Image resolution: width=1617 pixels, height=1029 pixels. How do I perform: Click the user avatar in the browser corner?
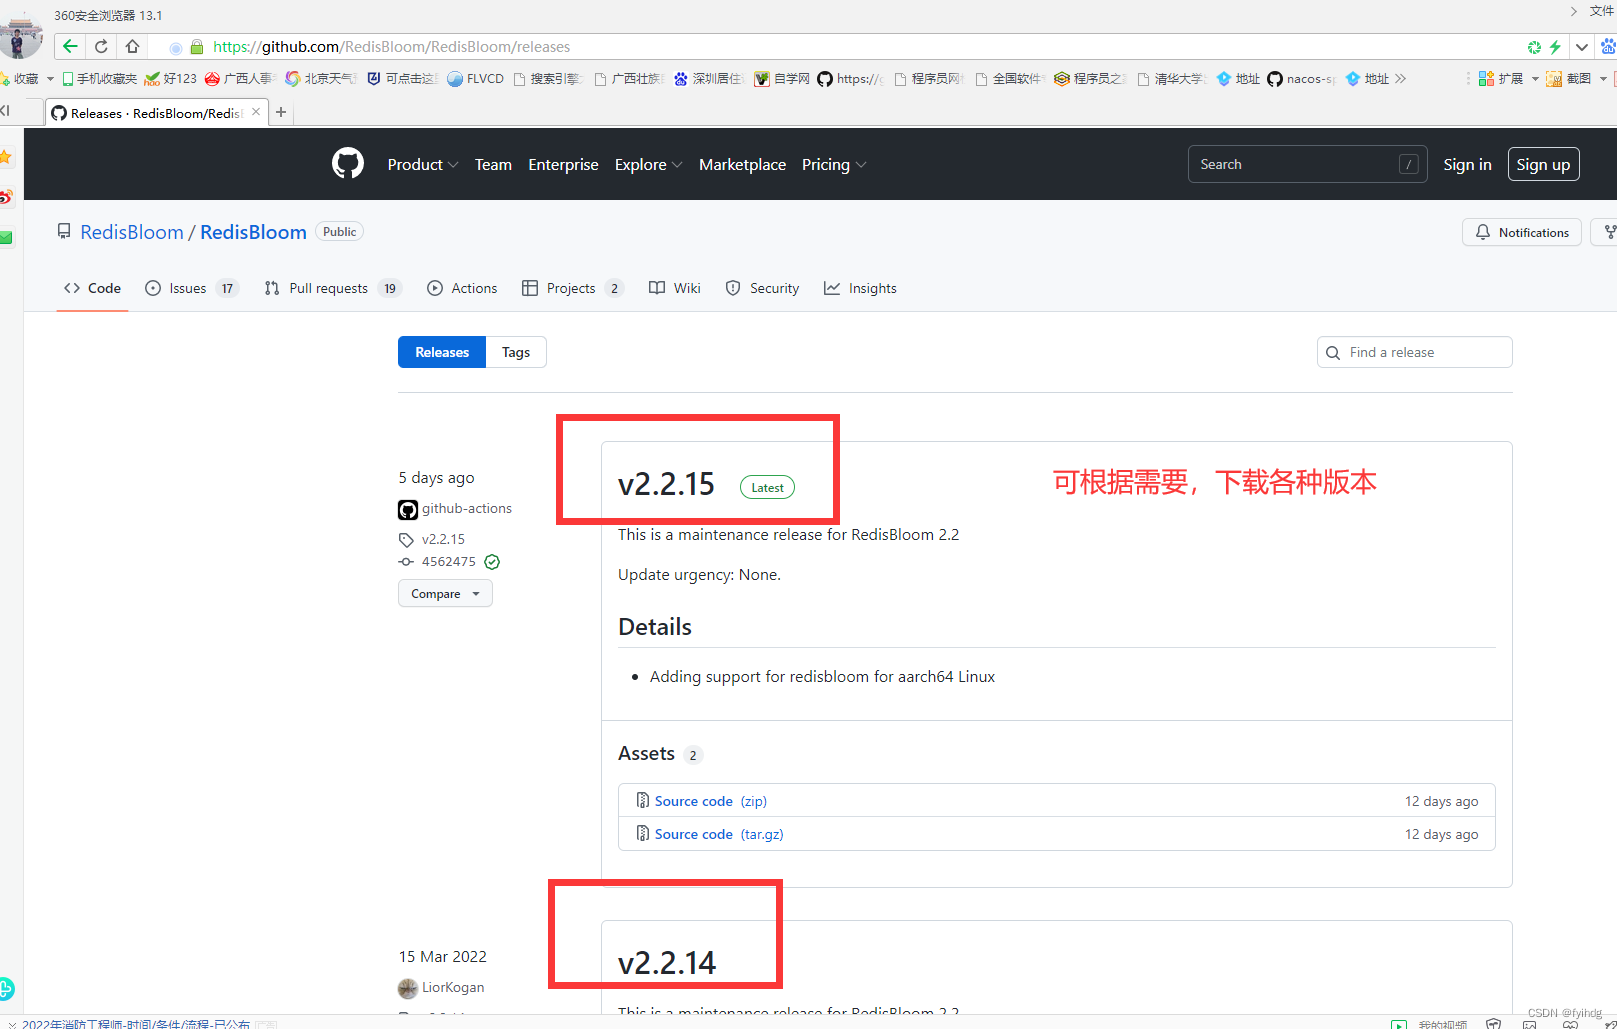point(20,36)
